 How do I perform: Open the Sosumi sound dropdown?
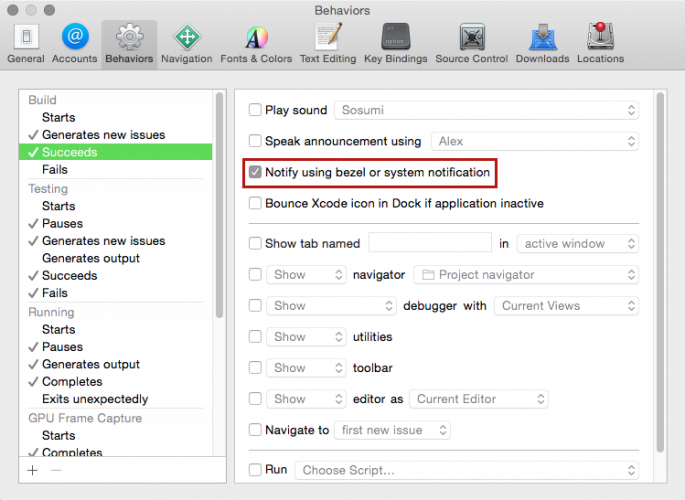[x=487, y=110]
